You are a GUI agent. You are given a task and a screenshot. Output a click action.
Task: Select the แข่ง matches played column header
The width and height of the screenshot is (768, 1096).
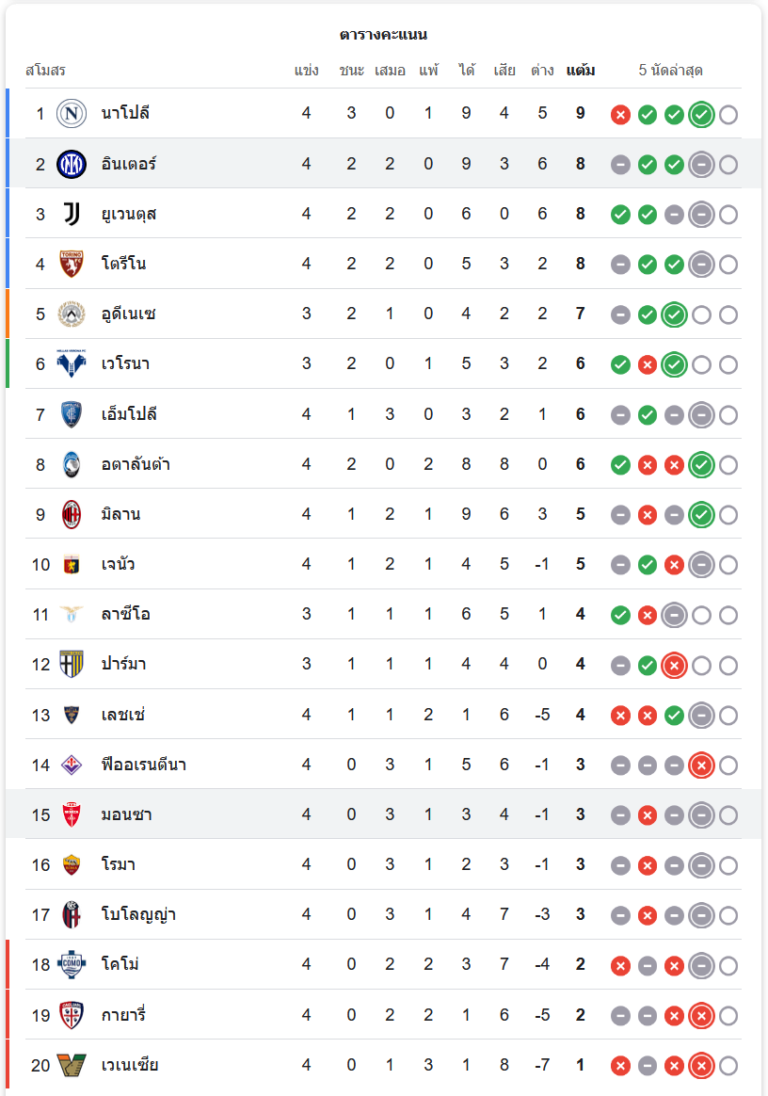(x=306, y=70)
